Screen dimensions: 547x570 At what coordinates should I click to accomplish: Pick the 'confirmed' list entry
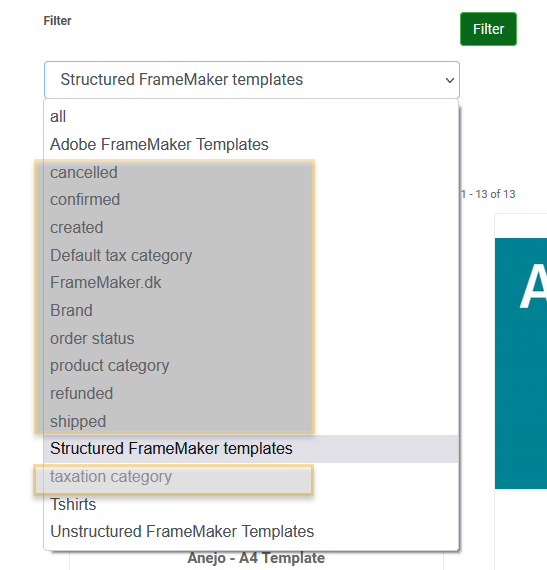coord(251,200)
